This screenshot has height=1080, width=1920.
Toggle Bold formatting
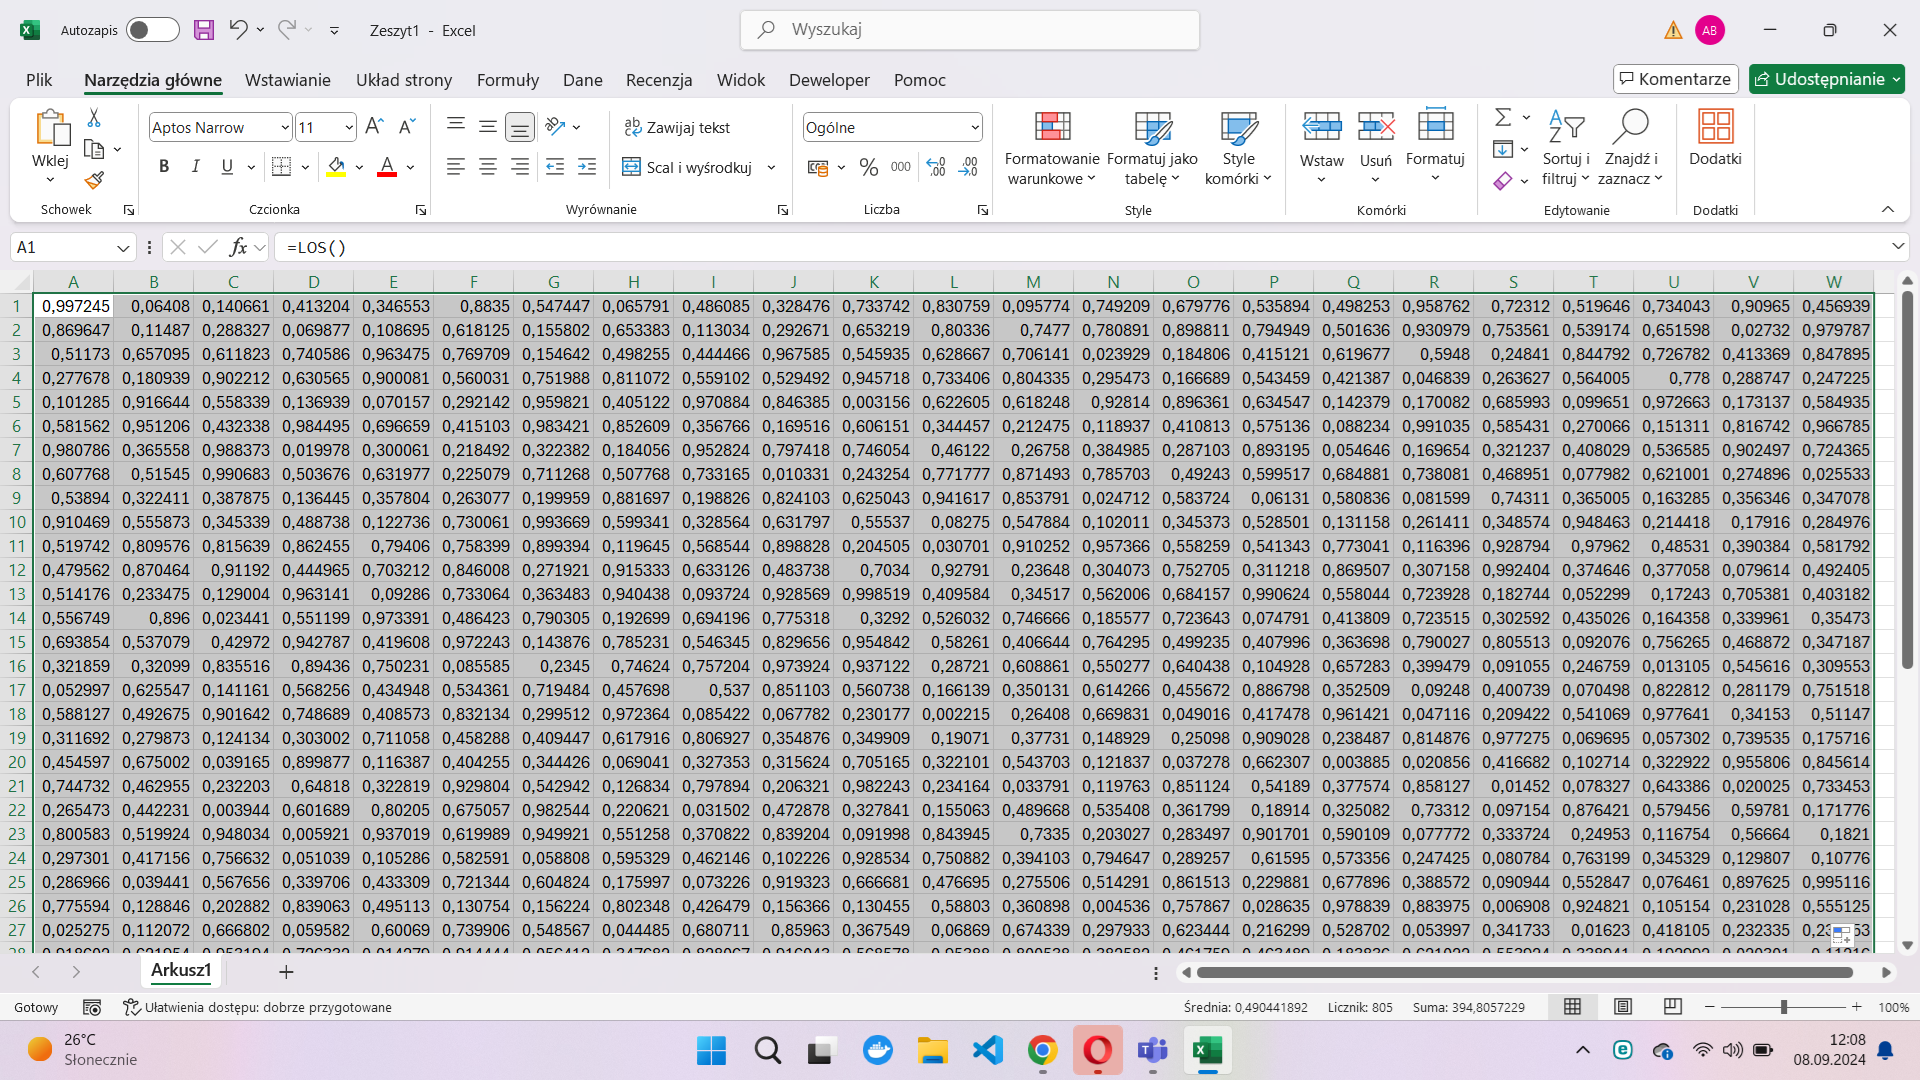click(164, 167)
